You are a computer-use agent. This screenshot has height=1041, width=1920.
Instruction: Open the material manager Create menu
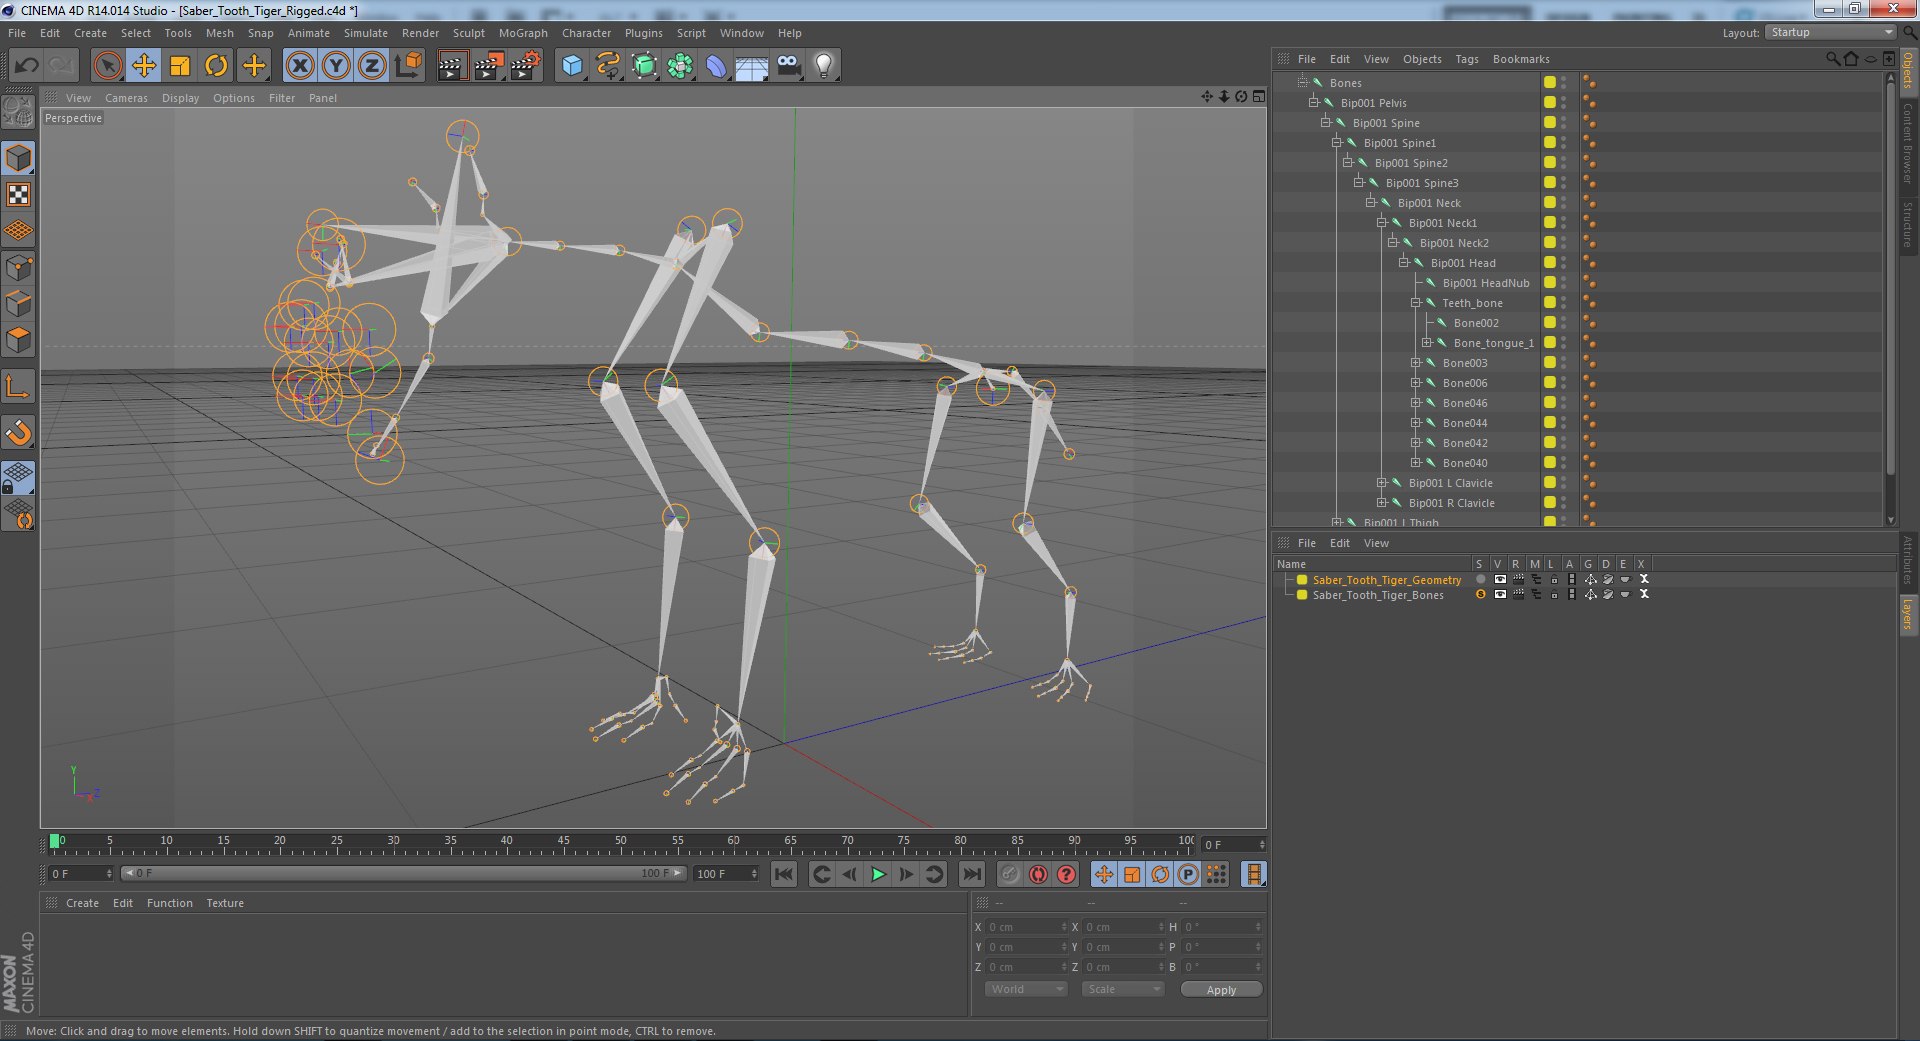coord(82,903)
